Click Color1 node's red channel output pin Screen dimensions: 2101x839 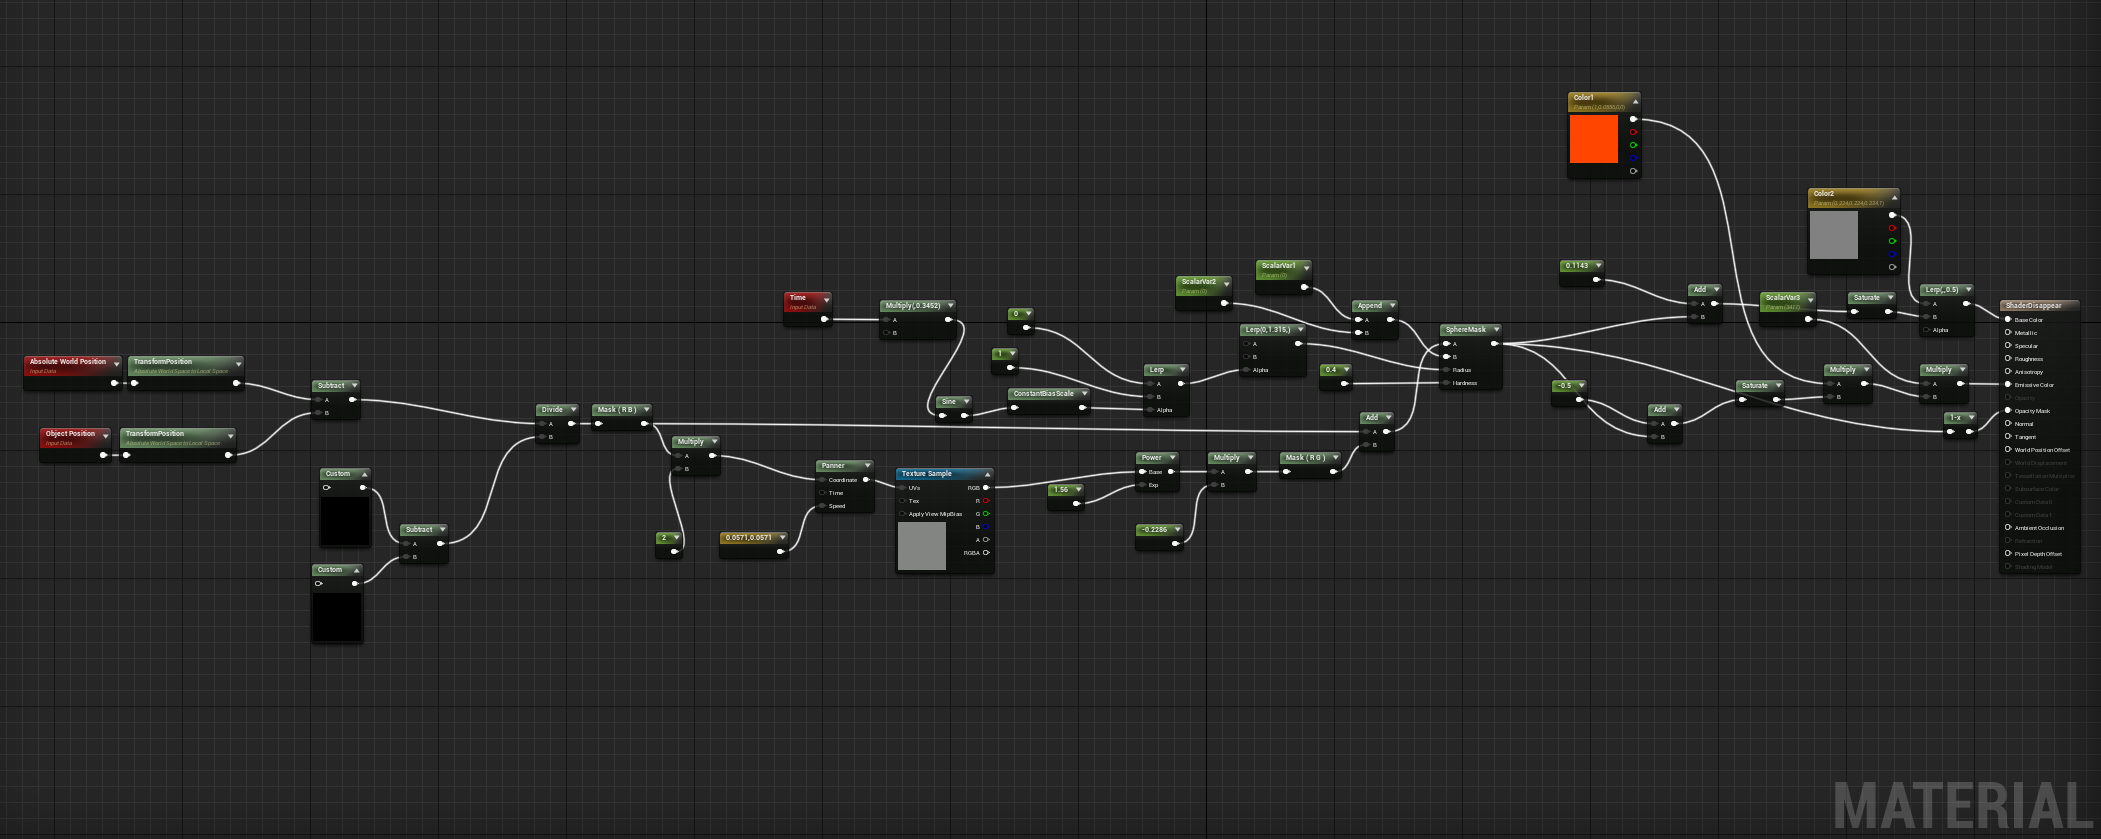click(1633, 132)
